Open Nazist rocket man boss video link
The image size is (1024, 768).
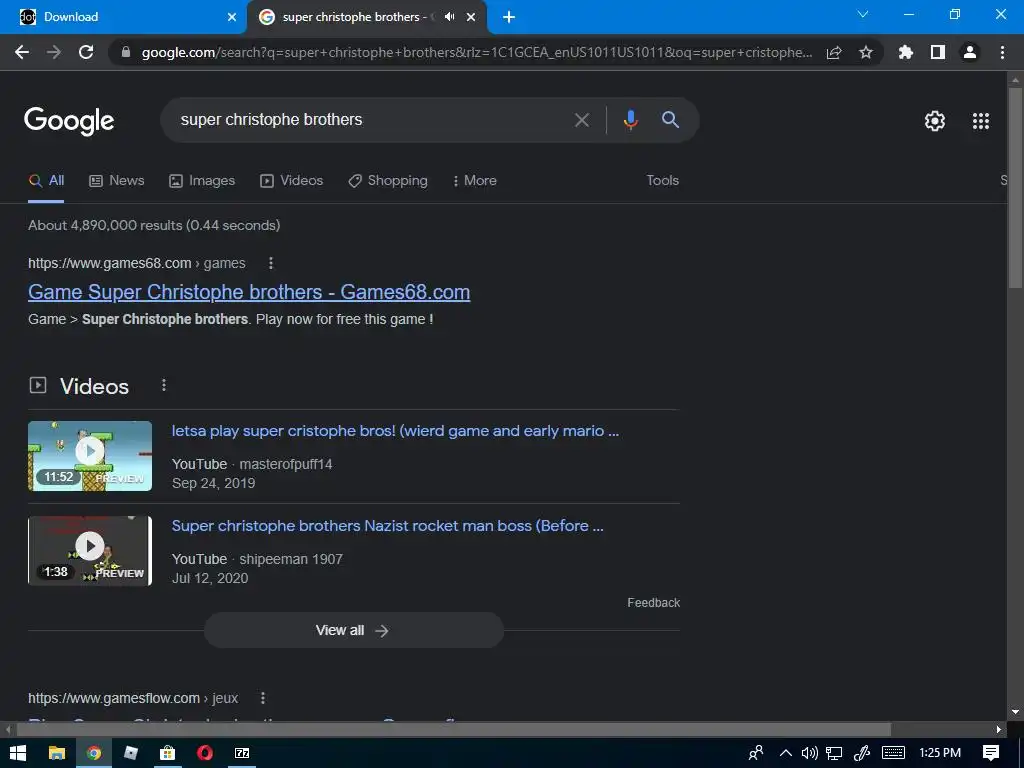pos(387,526)
